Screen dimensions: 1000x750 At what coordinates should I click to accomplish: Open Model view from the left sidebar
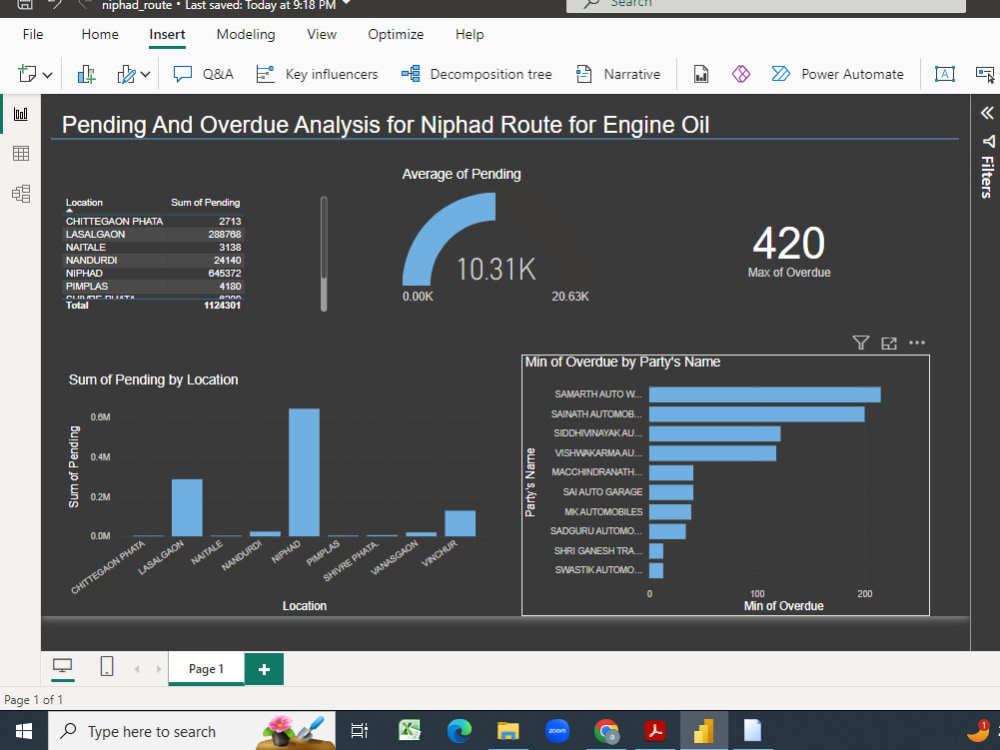click(20, 193)
